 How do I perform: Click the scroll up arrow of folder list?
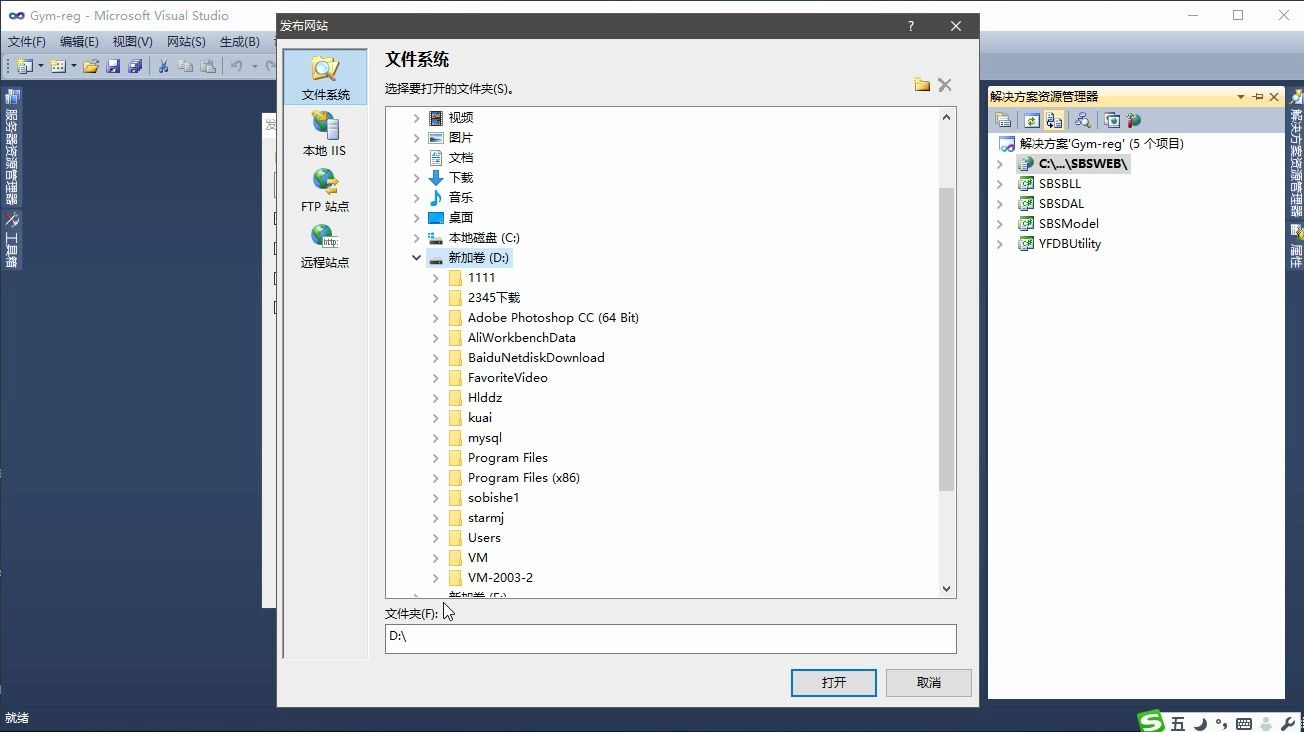tap(947, 117)
